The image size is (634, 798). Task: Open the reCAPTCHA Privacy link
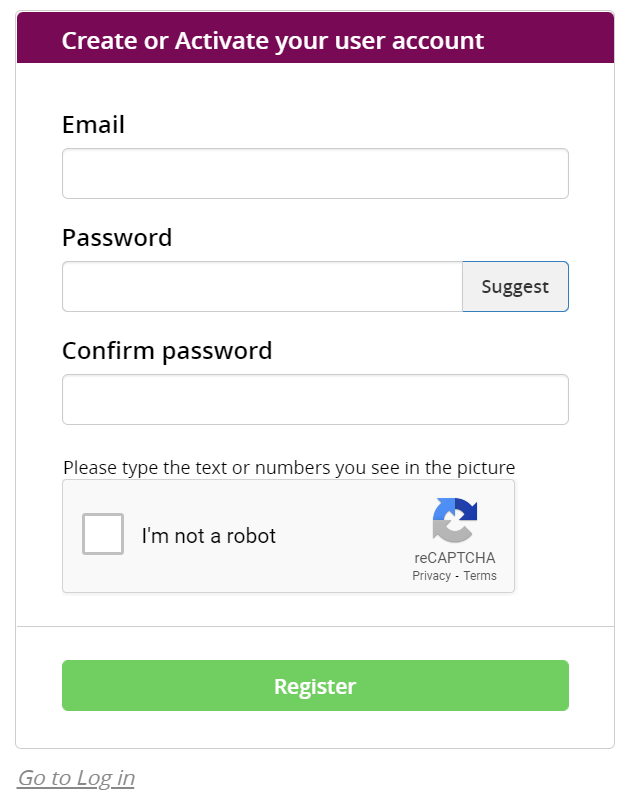click(x=431, y=576)
